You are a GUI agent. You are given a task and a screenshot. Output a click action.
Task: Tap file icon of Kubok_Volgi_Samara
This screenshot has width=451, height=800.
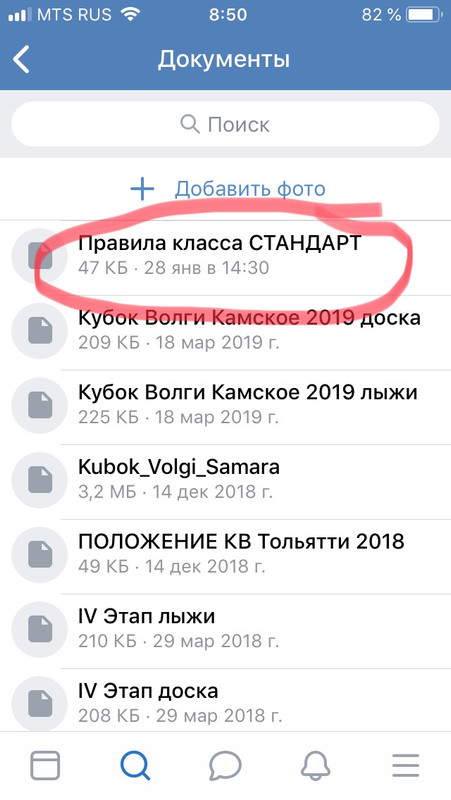click(x=40, y=480)
